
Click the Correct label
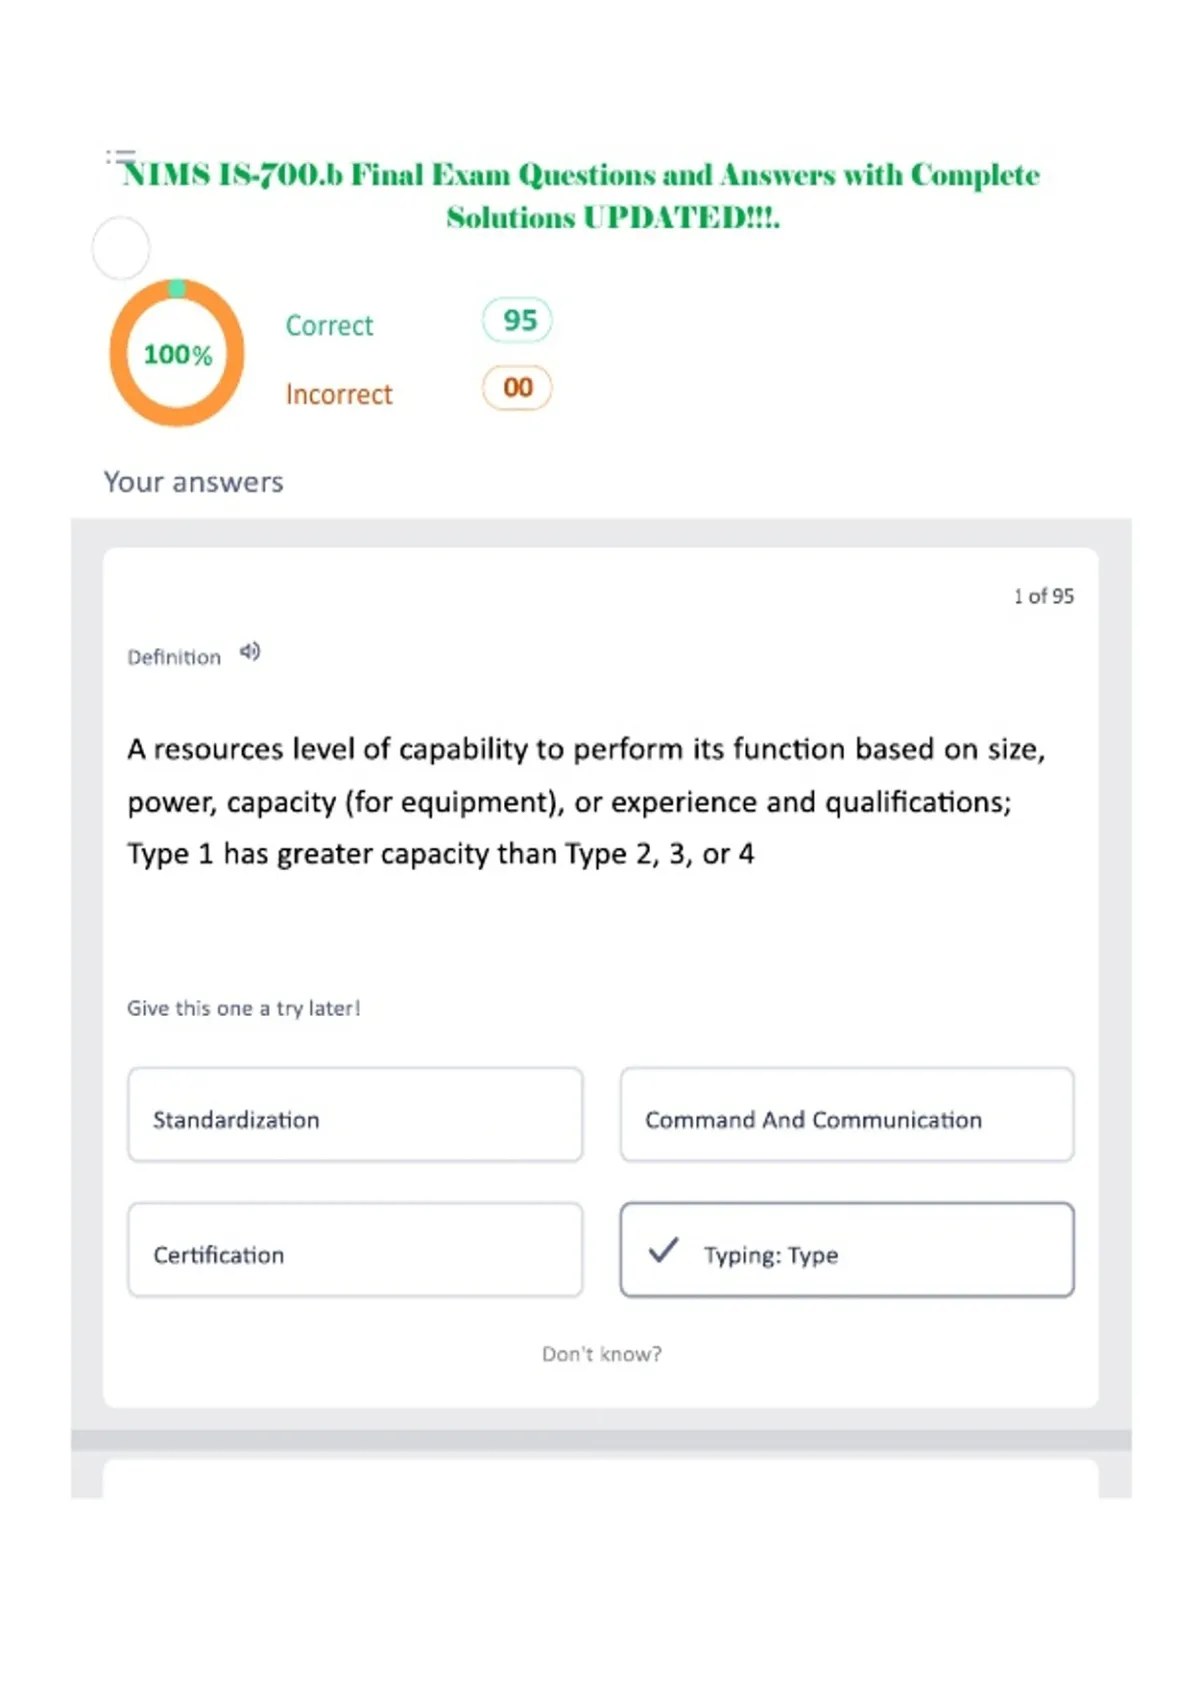[329, 326]
